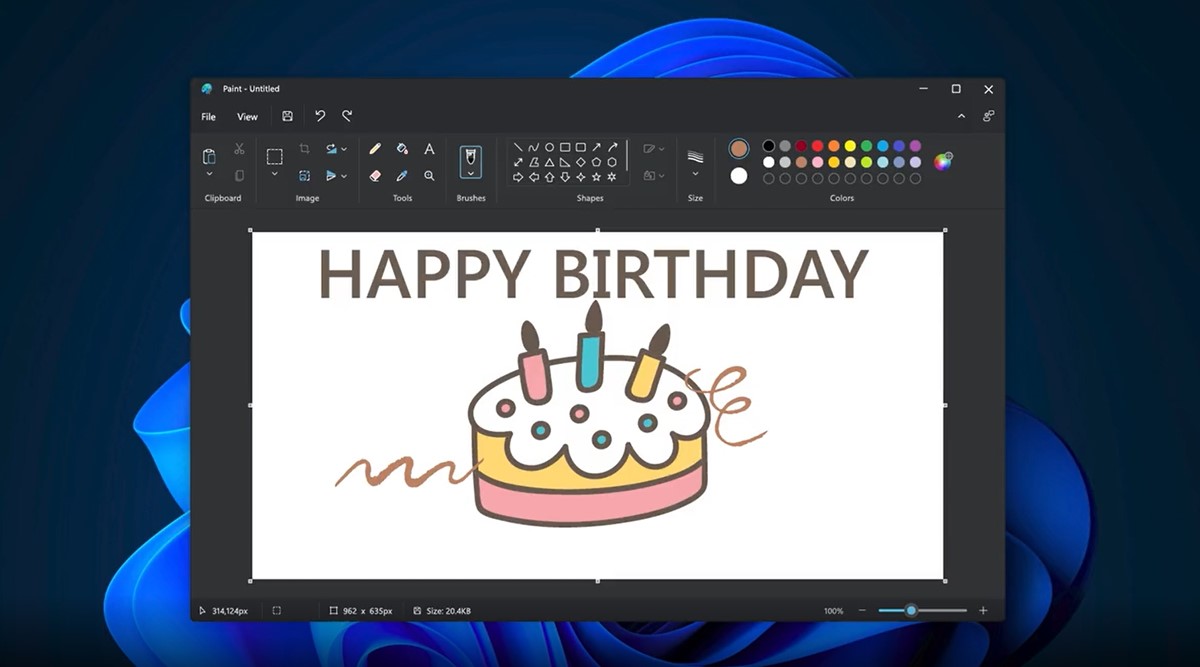The height and width of the screenshot is (667, 1200).
Task: Open the Brushes dropdown
Action: coord(471,173)
